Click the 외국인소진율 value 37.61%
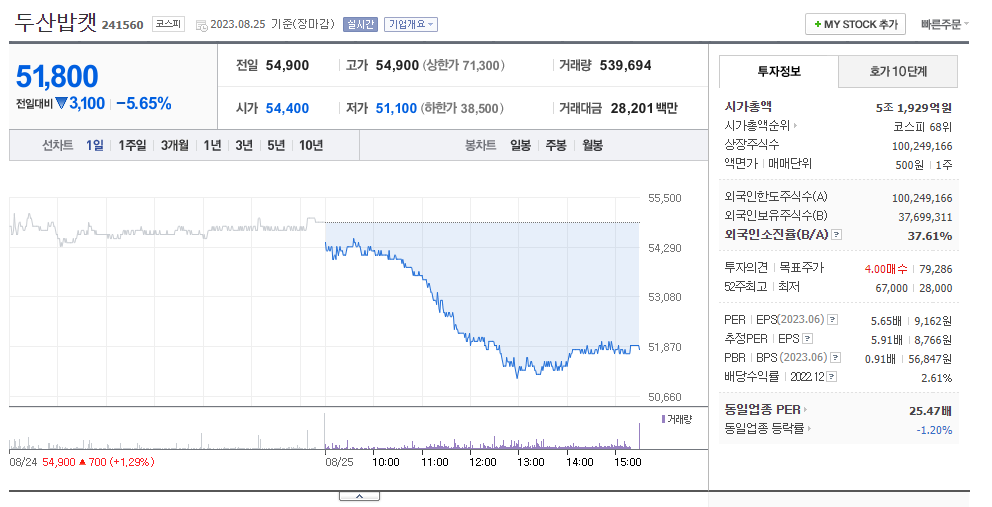The image size is (992, 507). (929, 235)
